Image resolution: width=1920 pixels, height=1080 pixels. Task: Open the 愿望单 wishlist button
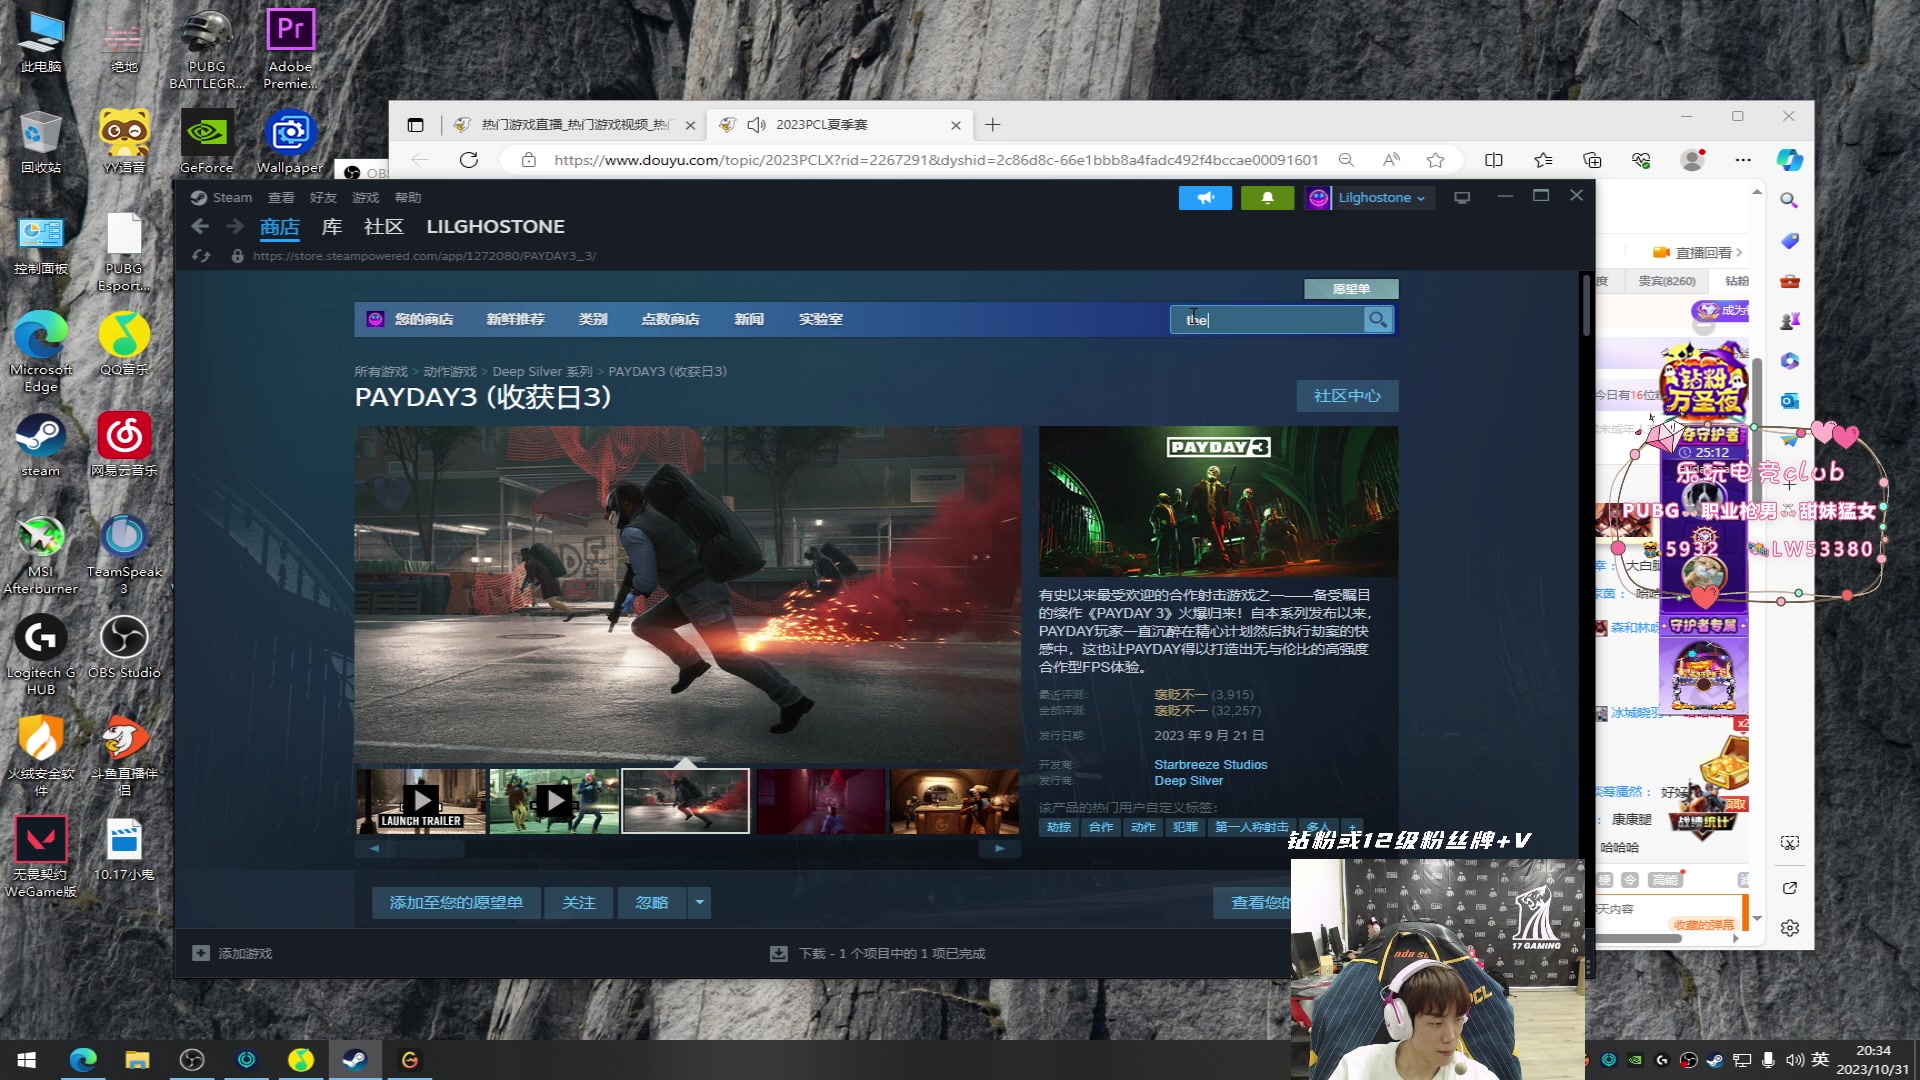pos(1351,289)
